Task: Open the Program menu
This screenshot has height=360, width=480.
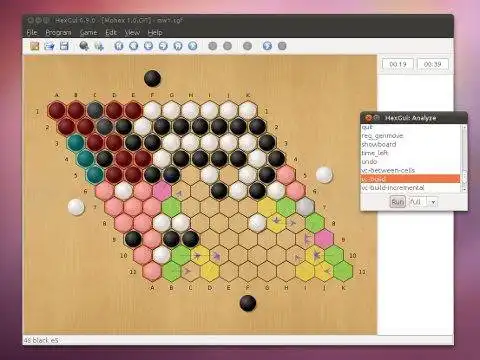Action: tap(58, 32)
